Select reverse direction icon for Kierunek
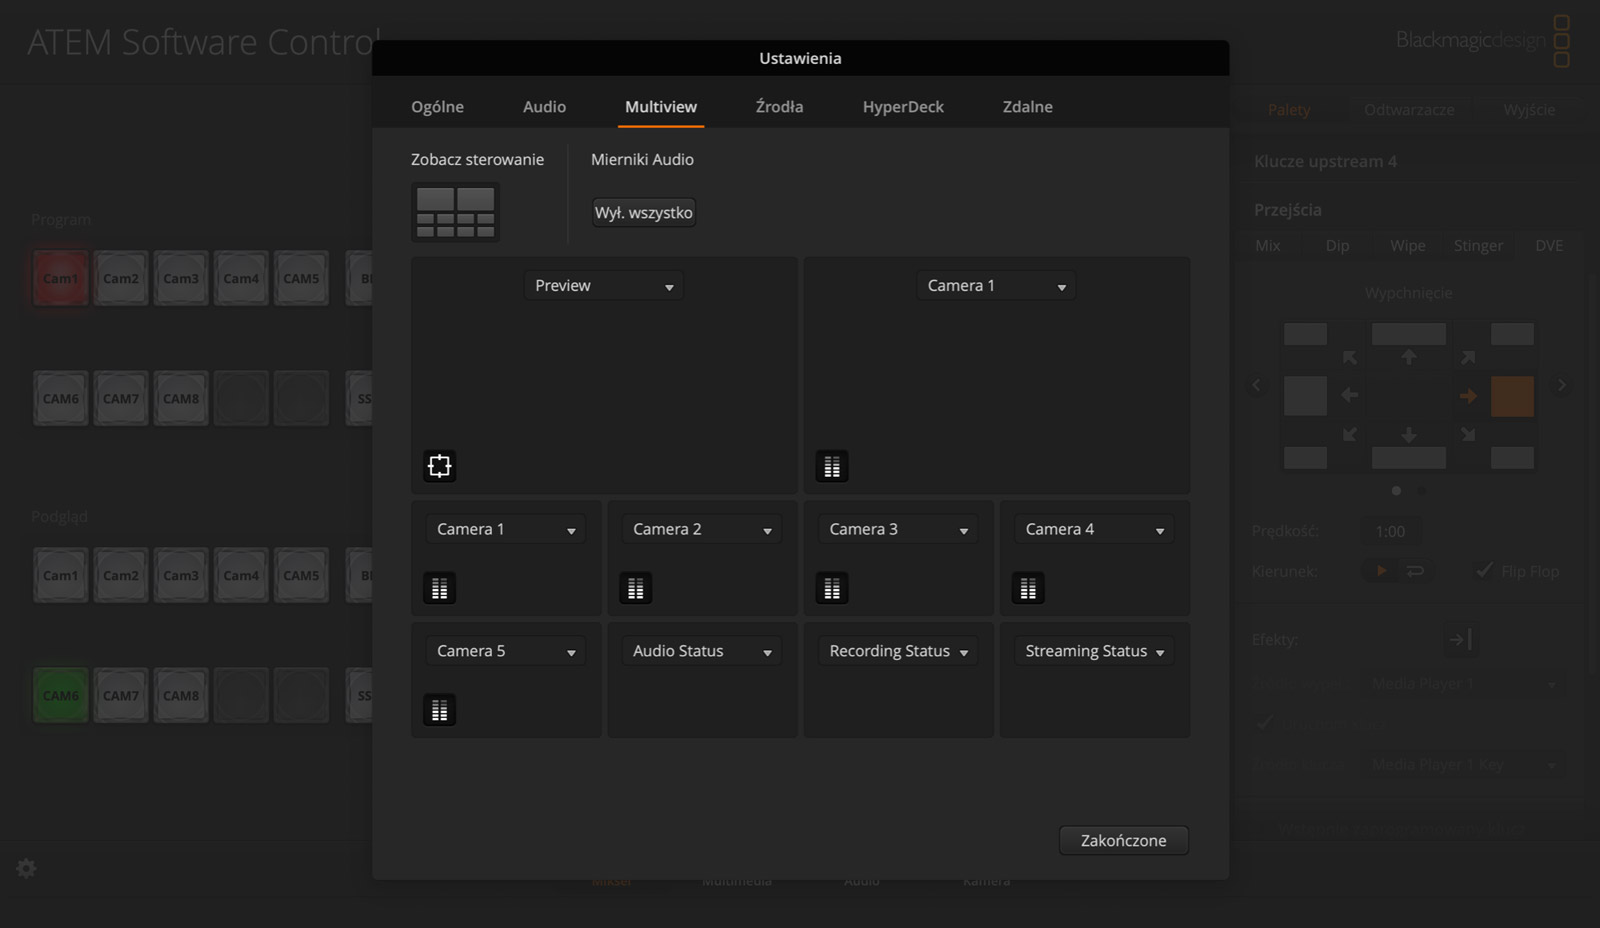The height and width of the screenshot is (928, 1600). pyautogui.click(x=1415, y=571)
